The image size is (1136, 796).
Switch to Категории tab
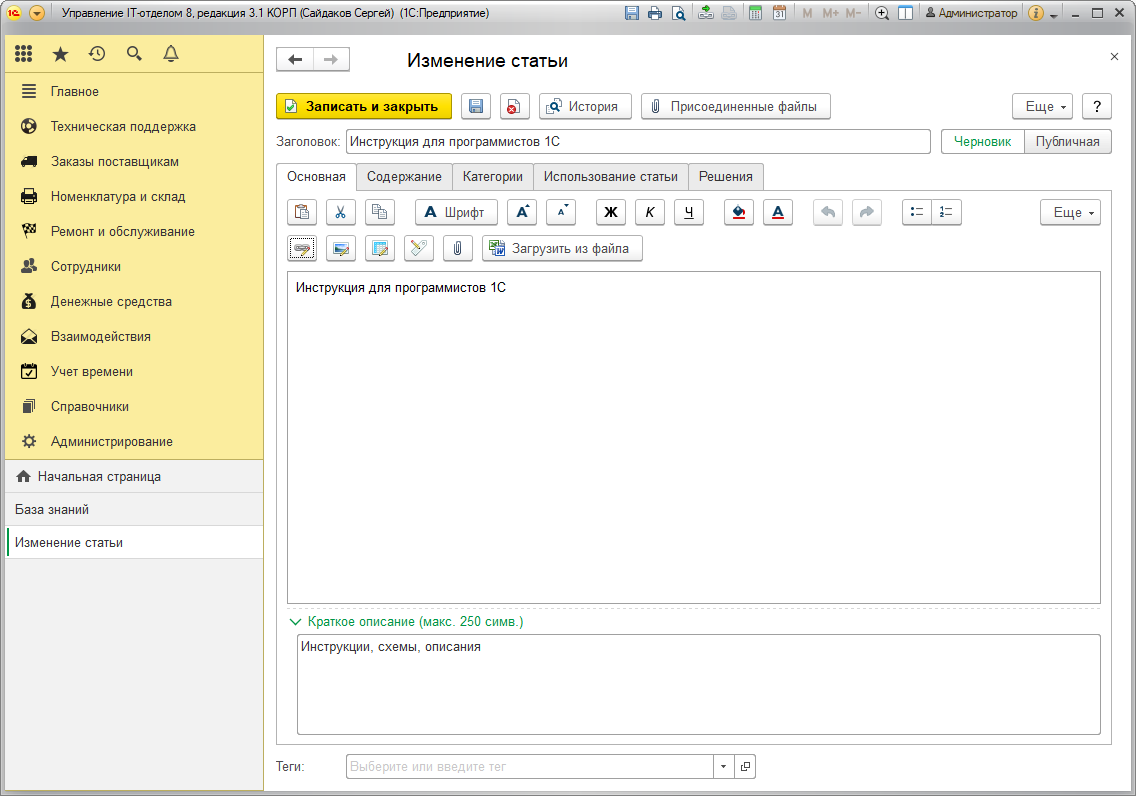click(493, 177)
